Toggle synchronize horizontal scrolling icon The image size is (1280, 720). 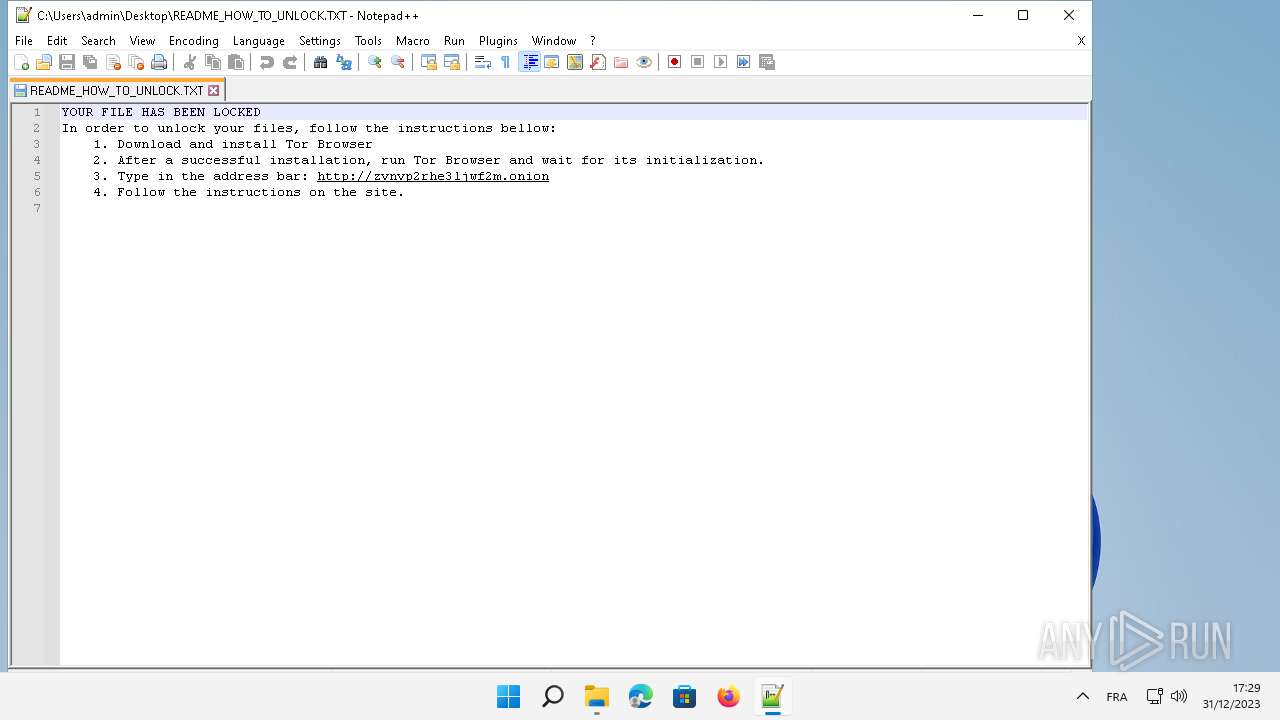tap(452, 62)
